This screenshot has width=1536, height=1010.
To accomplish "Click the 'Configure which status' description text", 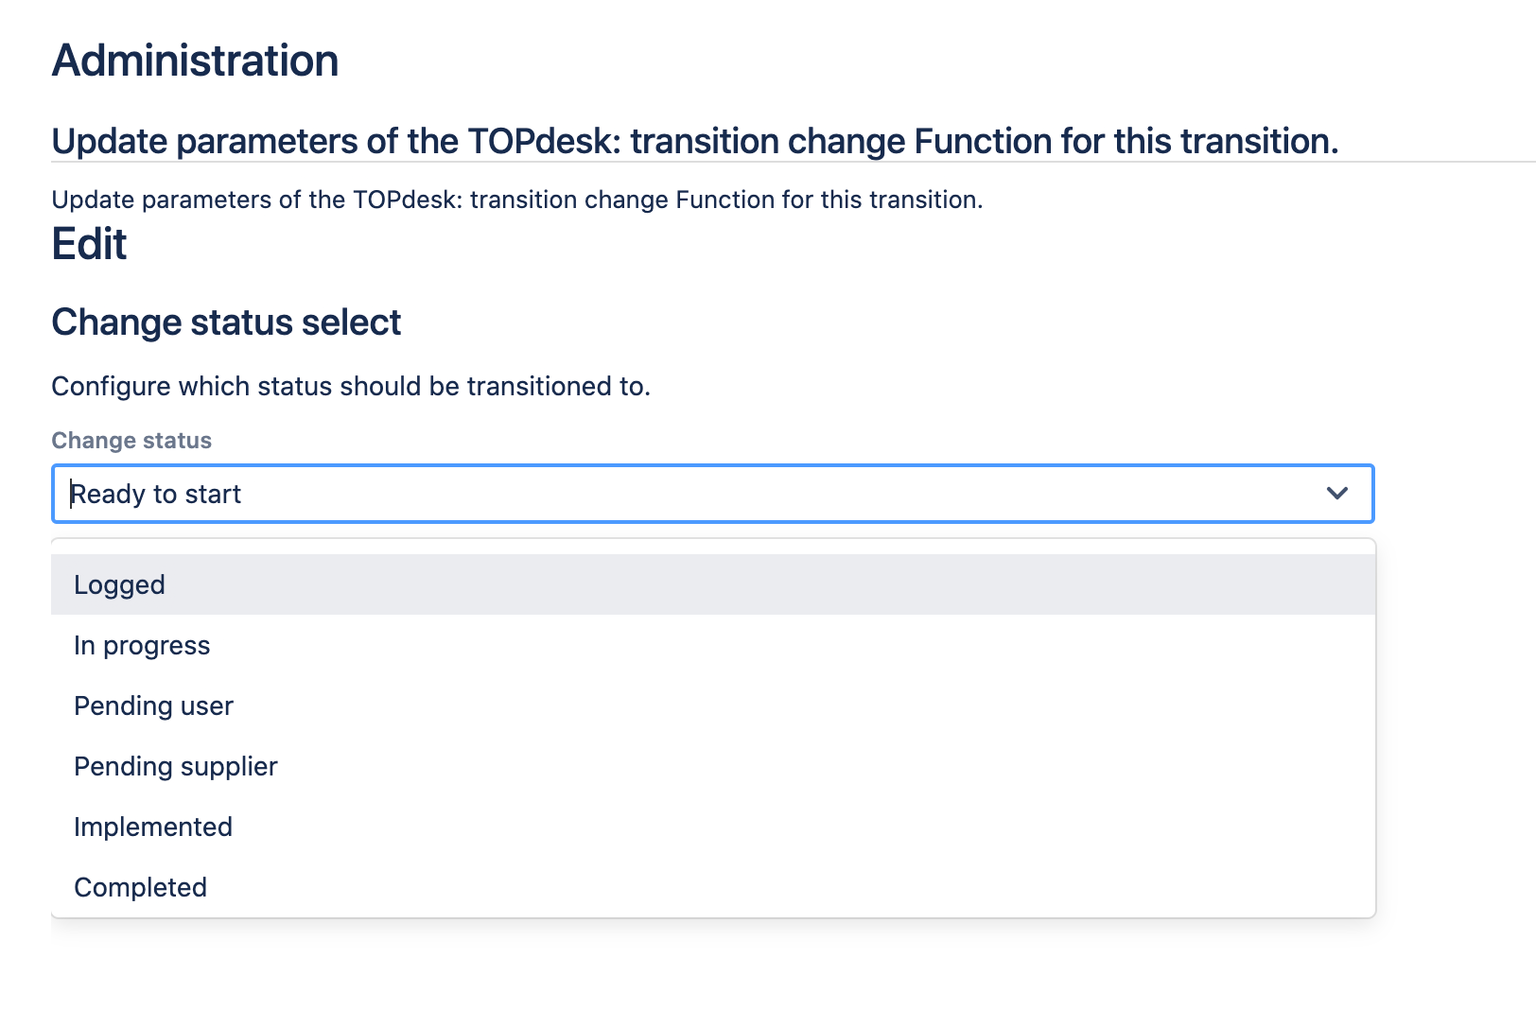I will tap(351, 386).
